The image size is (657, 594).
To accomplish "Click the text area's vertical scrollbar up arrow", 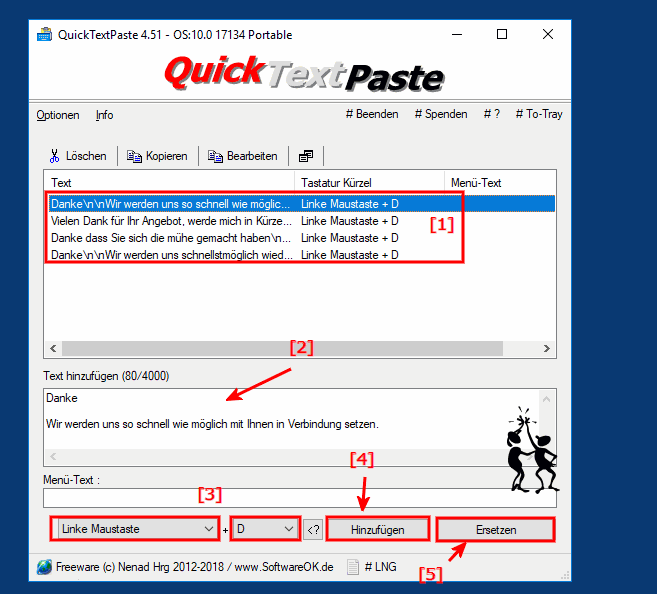I will [546, 399].
